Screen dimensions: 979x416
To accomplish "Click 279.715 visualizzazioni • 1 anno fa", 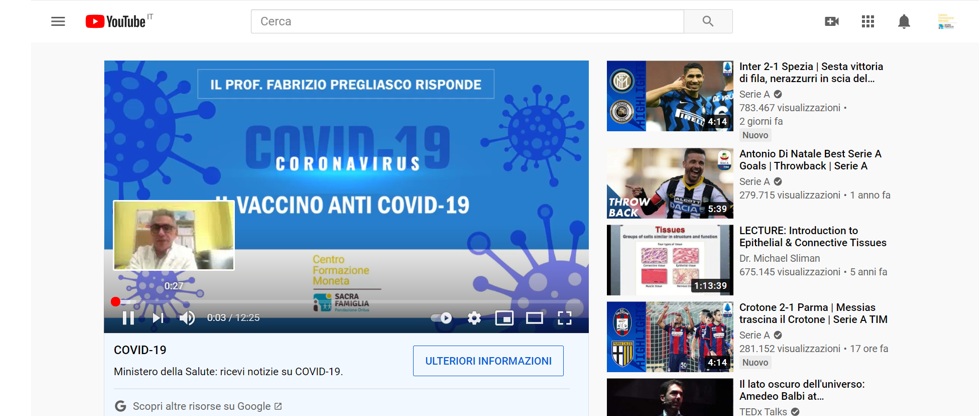I will [x=815, y=195].
